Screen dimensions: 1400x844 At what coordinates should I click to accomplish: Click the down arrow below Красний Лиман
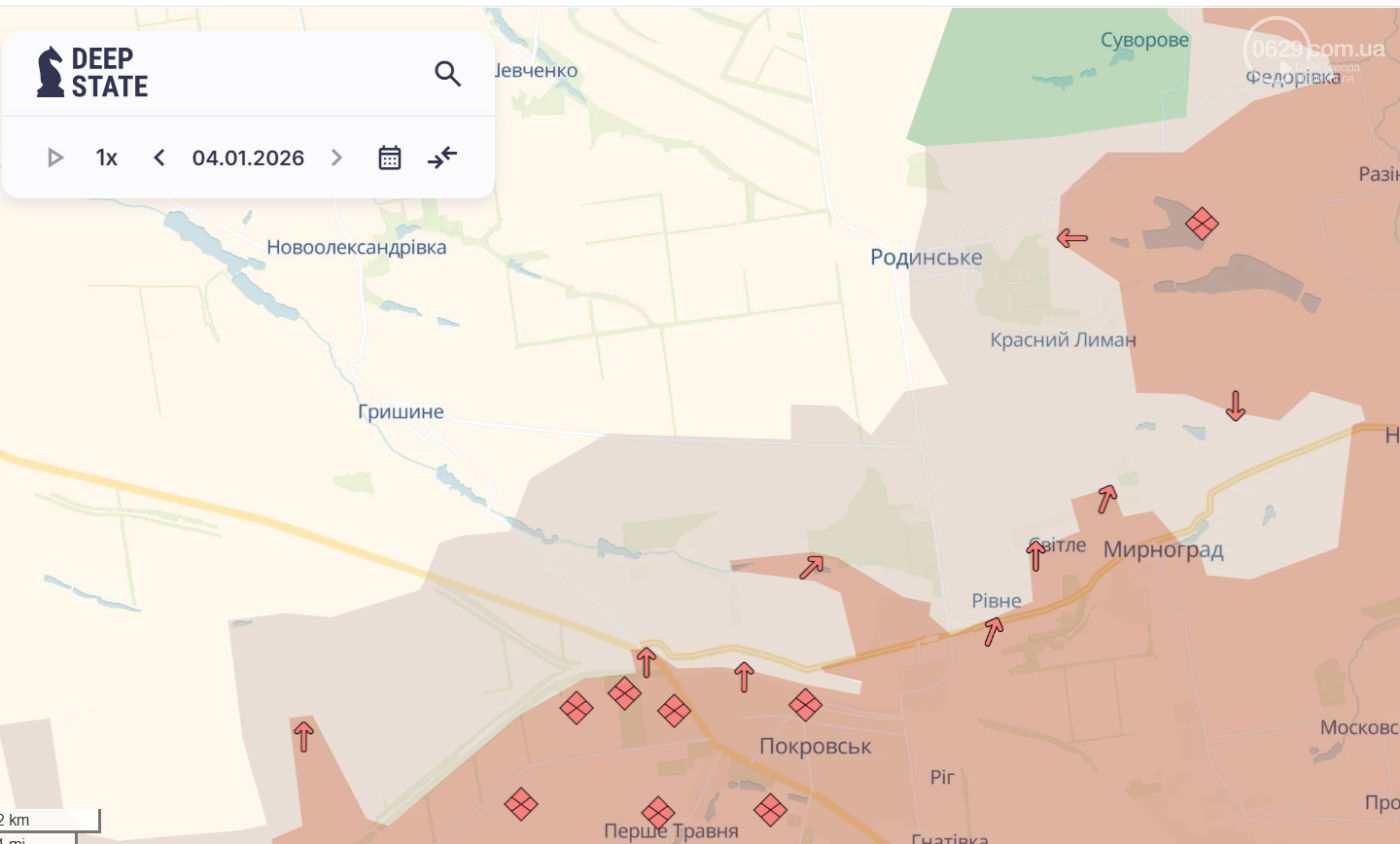click(1235, 405)
